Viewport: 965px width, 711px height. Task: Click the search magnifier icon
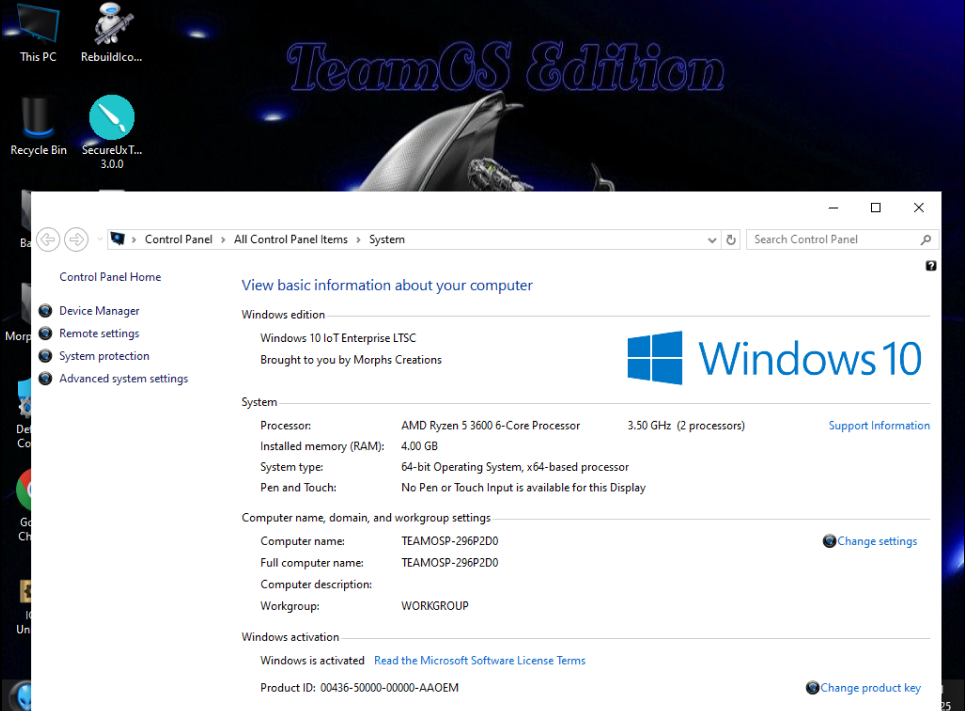pos(925,240)
